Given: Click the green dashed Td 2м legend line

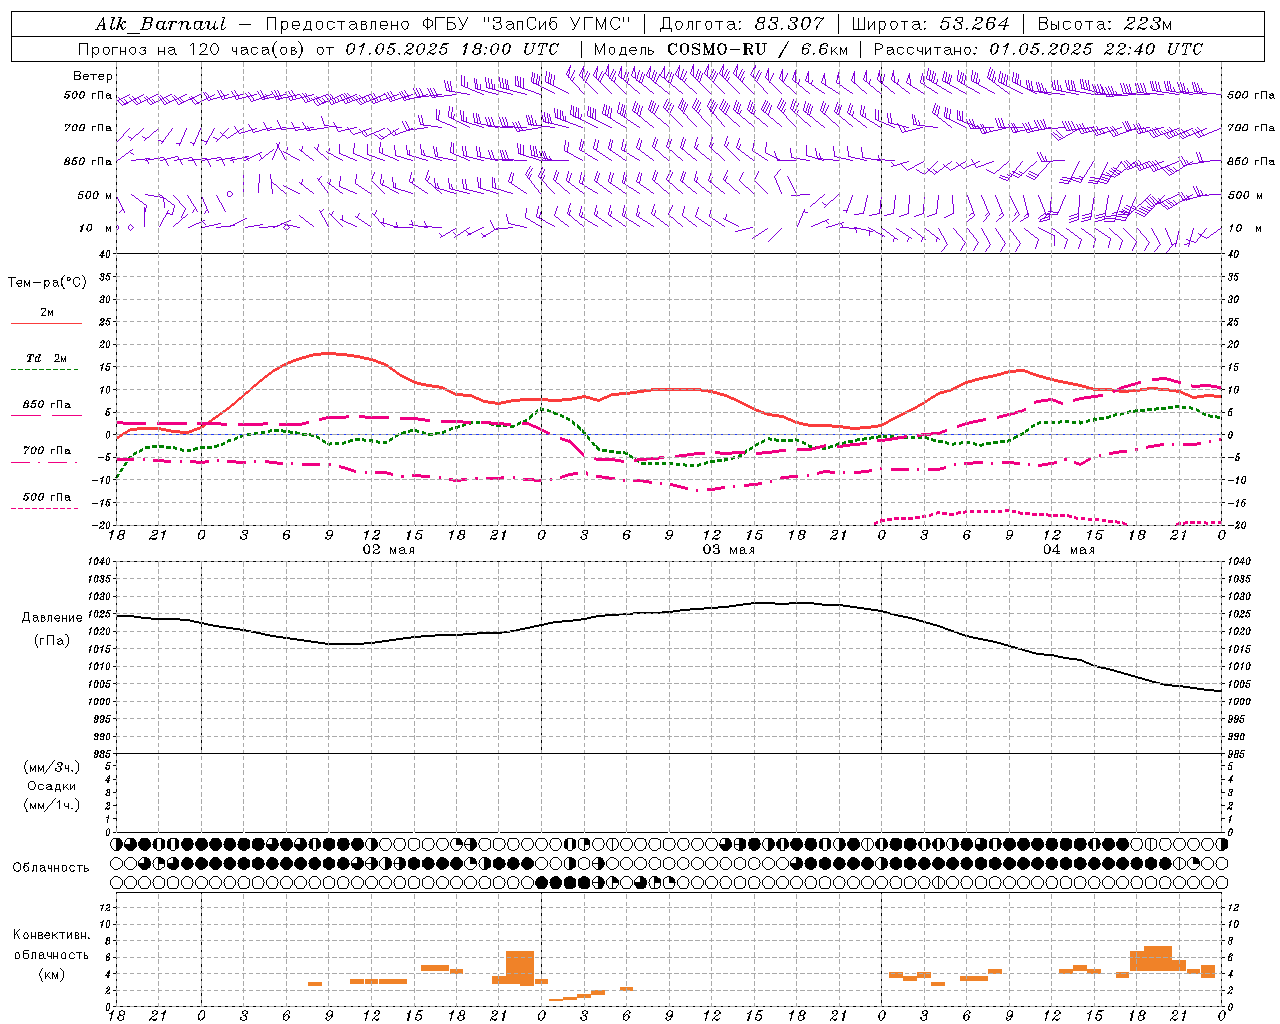Looking at the screenshot, I should pos(44,370).
